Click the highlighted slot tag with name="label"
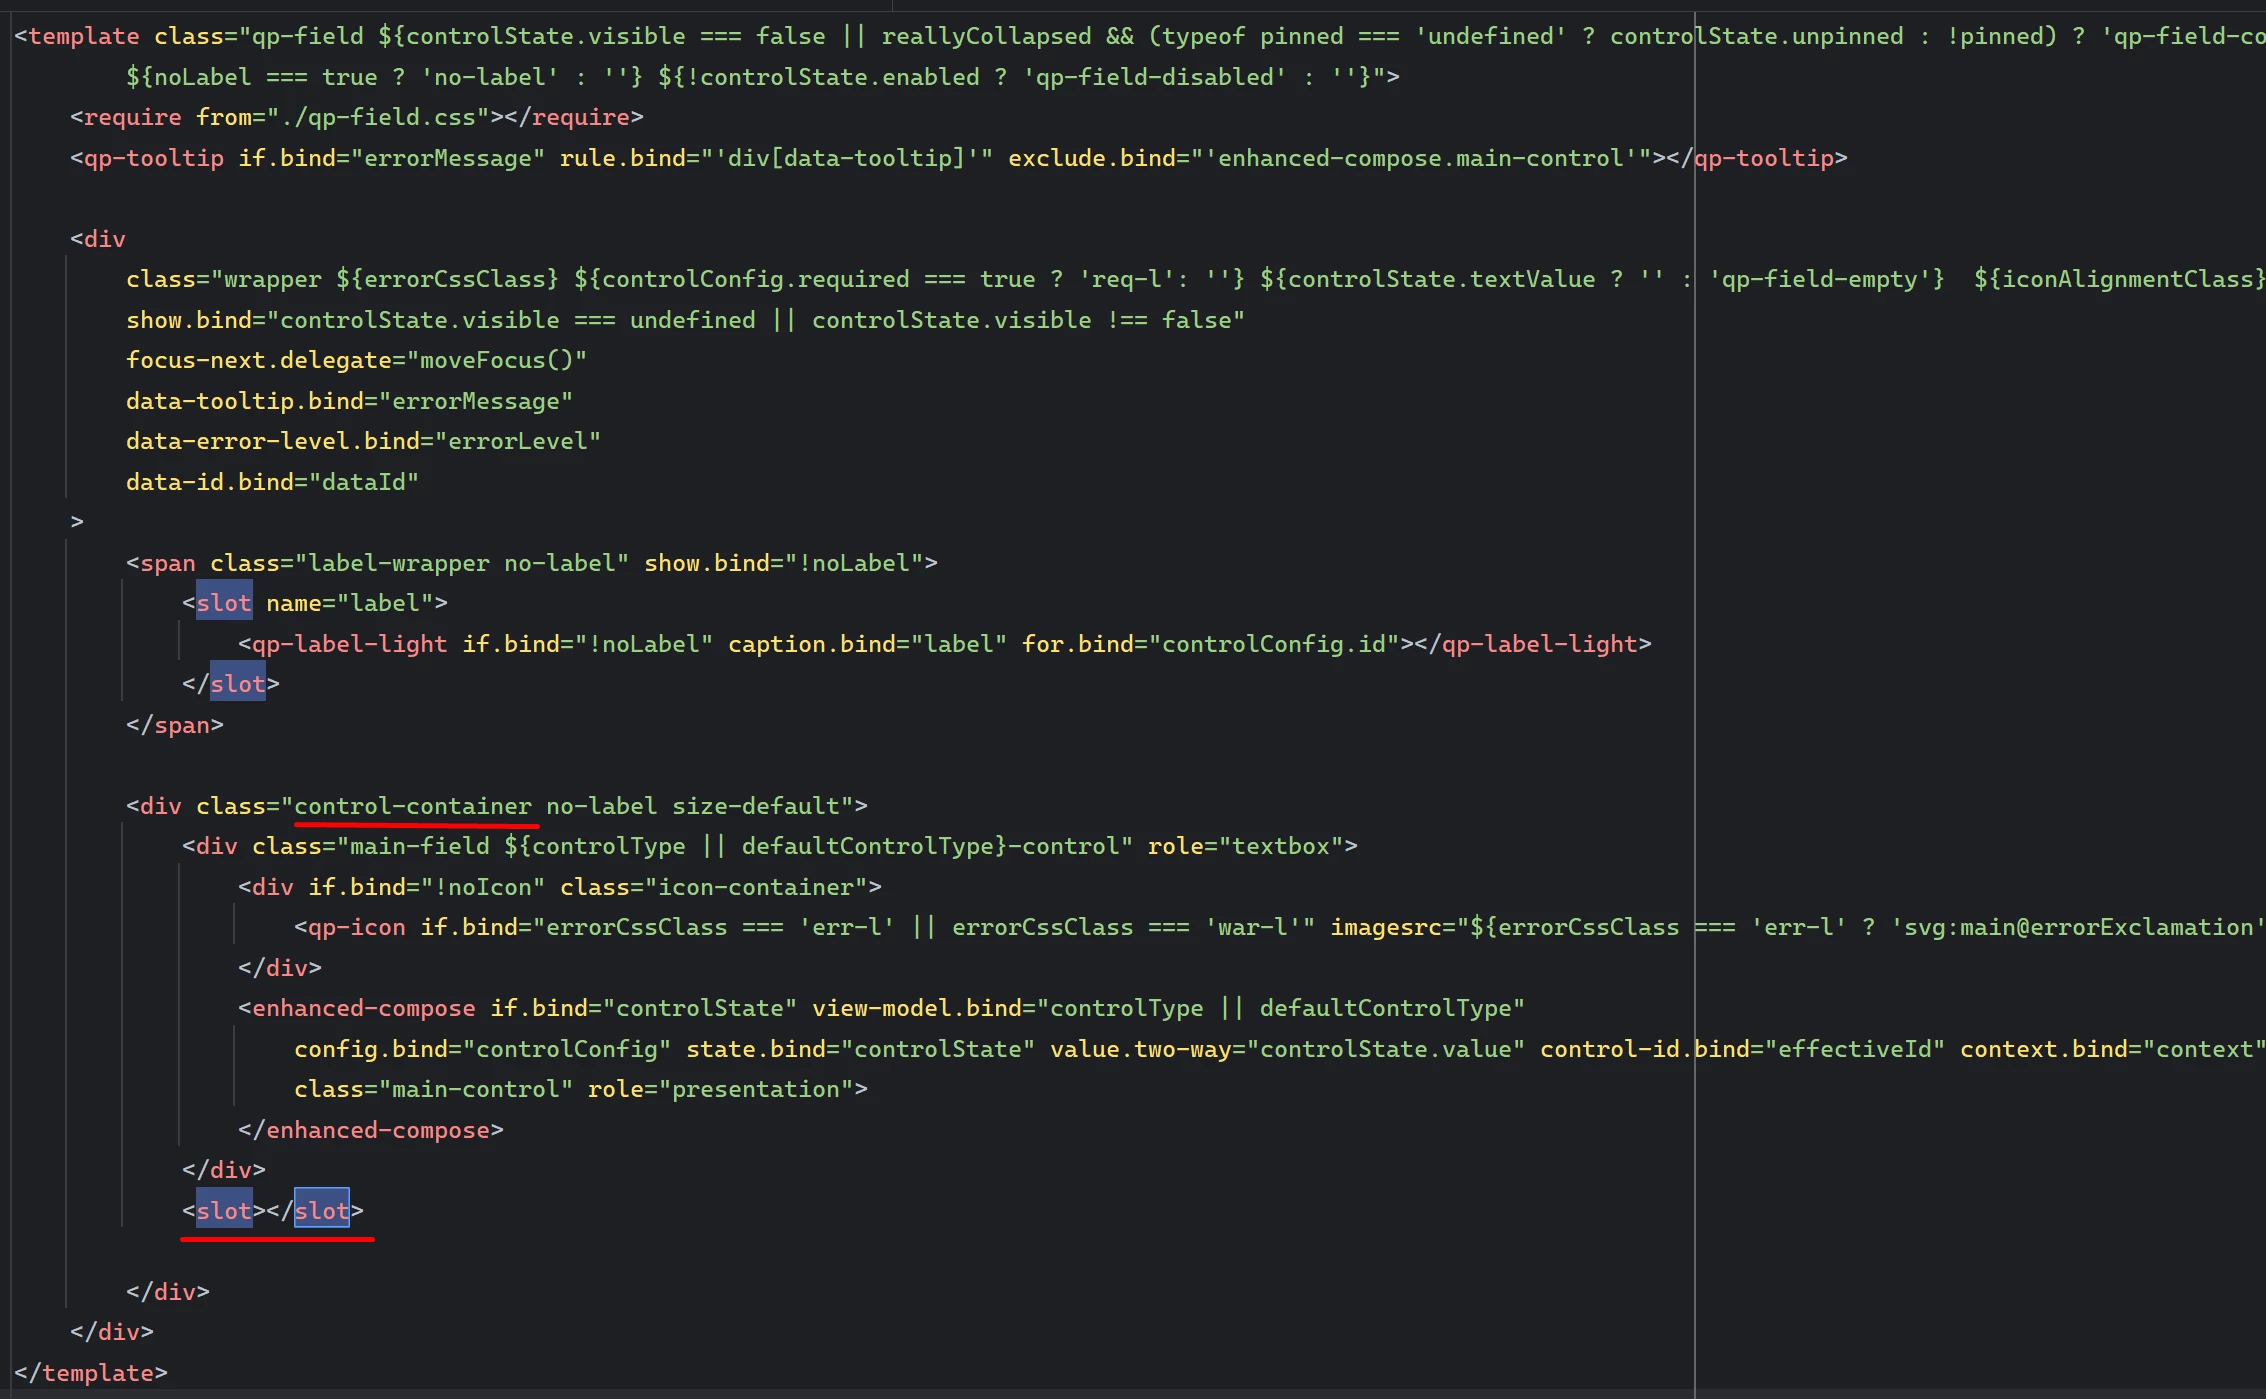 point(223,603)
